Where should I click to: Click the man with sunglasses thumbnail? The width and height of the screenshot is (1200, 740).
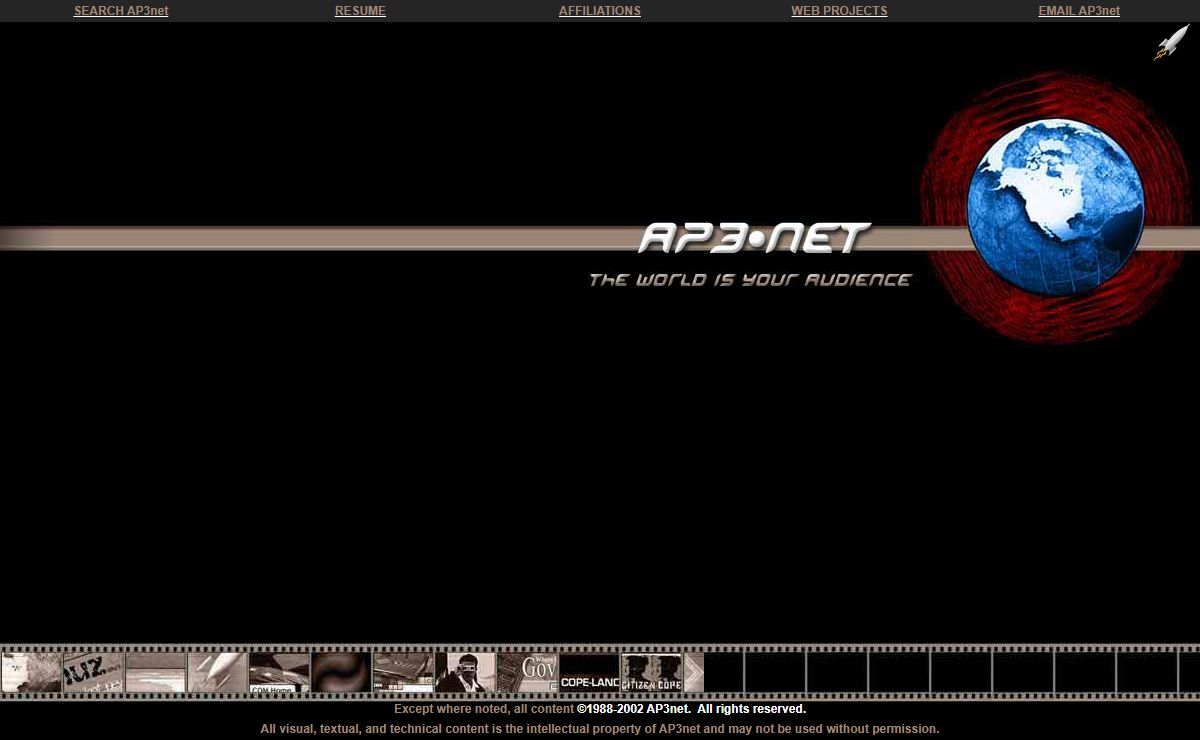click(x=466, y=673)
